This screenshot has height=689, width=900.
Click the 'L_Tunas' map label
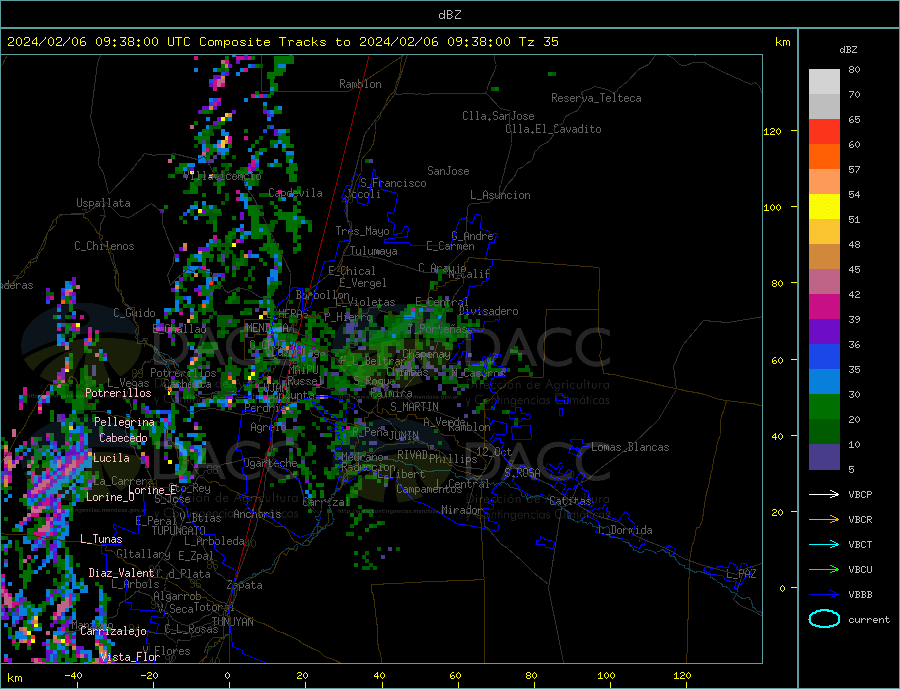[101, 539]
